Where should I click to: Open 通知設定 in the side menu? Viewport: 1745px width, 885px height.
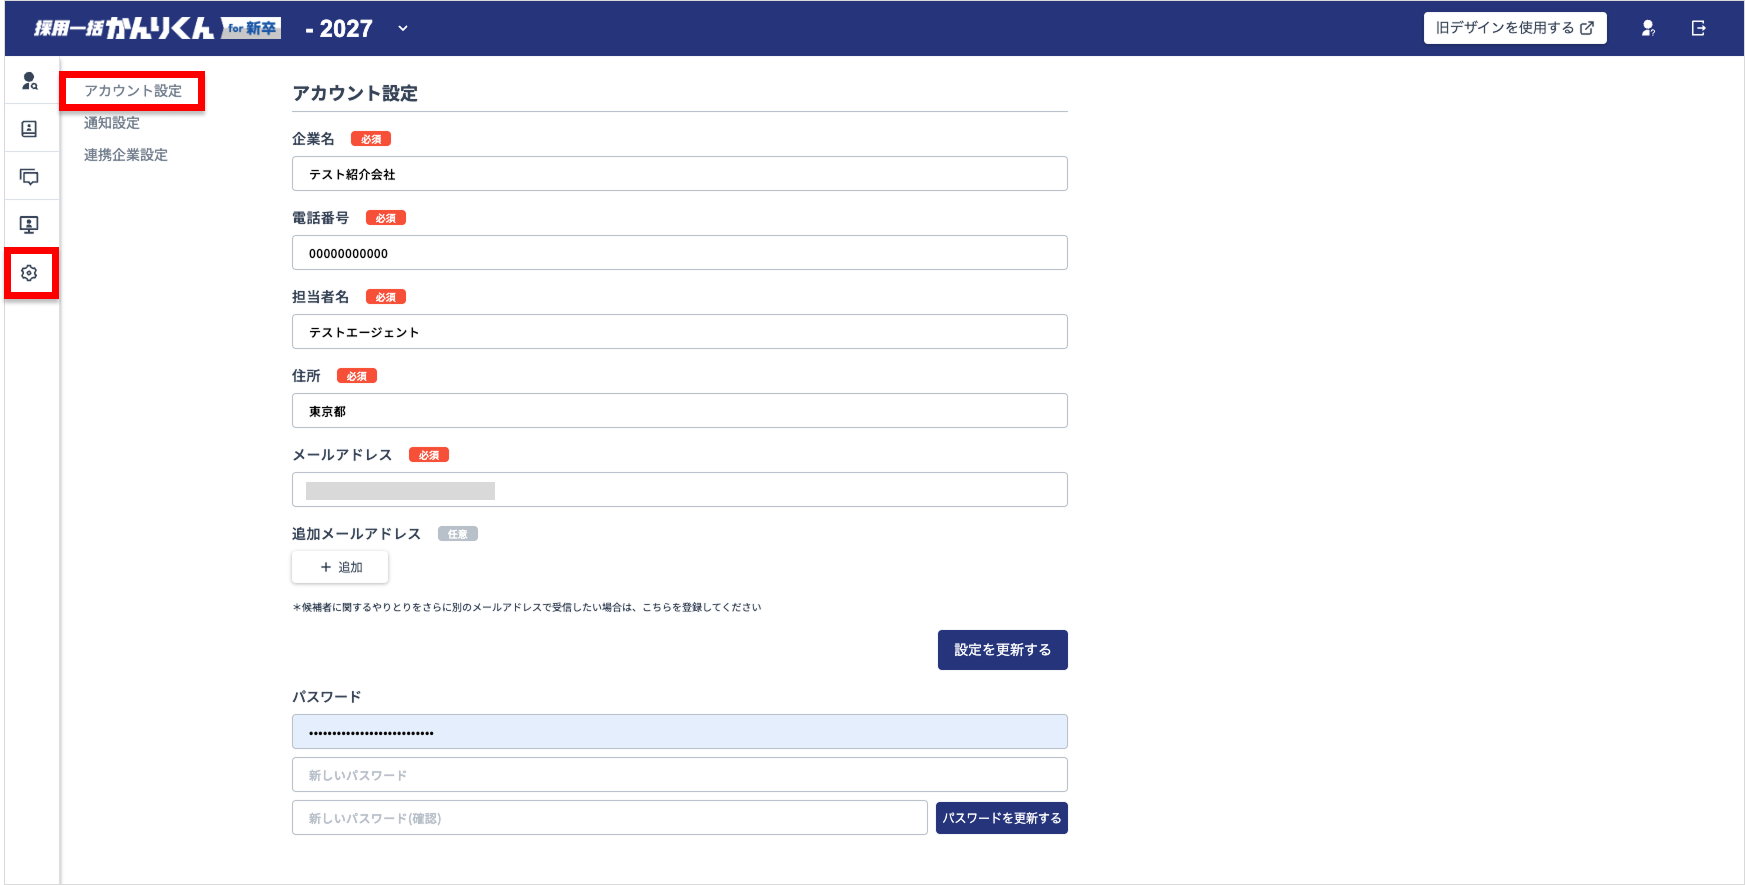pos(112,123)
